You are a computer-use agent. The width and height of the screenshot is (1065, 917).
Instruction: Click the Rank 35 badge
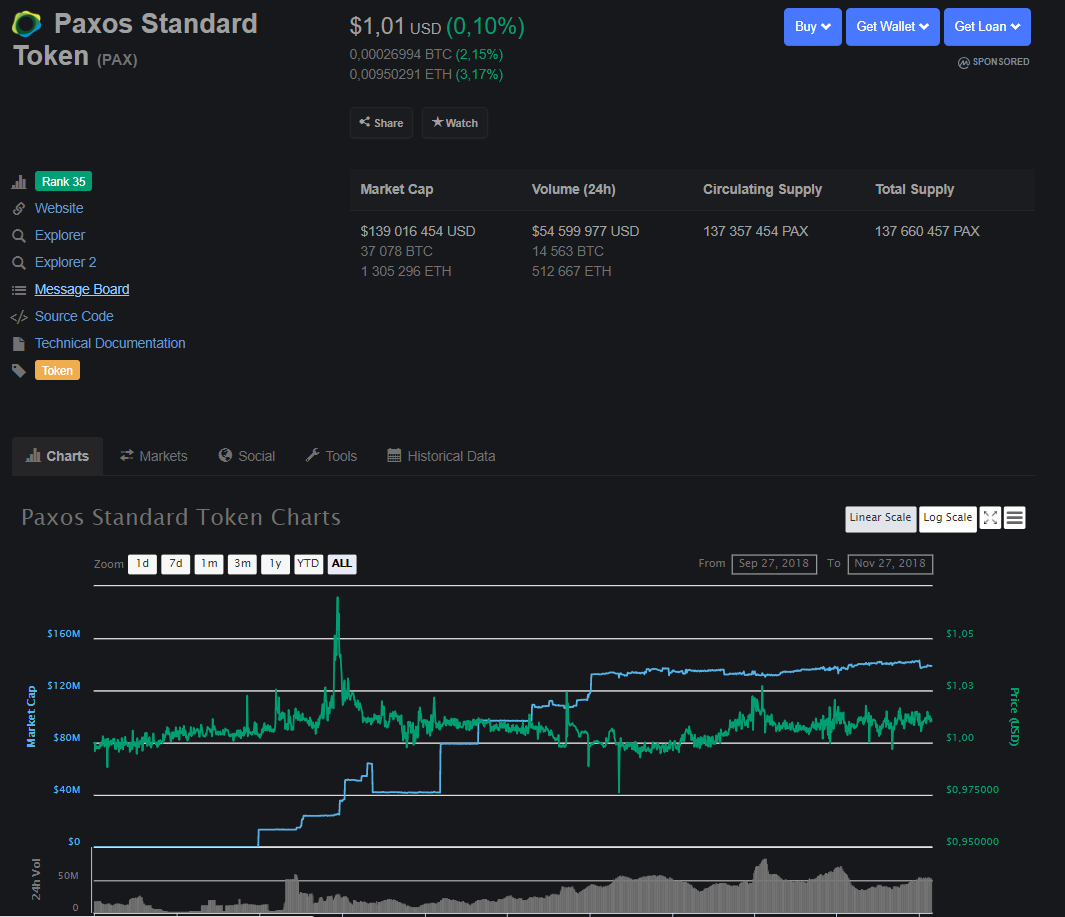pos(63,181)
